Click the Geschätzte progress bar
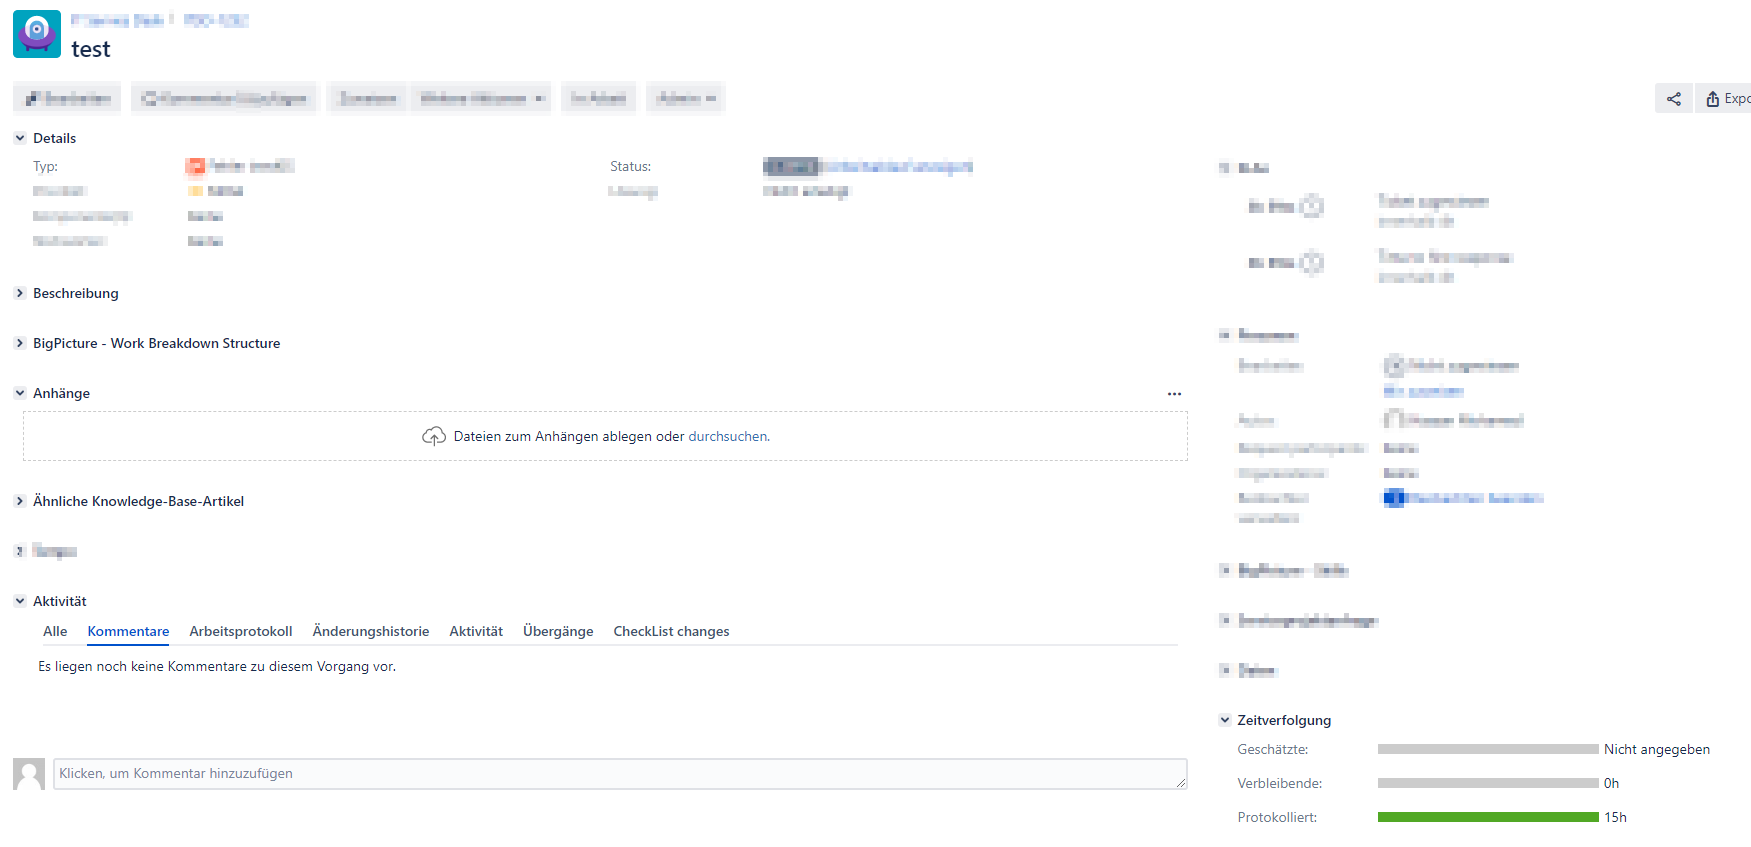The height and width of the screenshot is (847, 1751). coord(1488,749)
